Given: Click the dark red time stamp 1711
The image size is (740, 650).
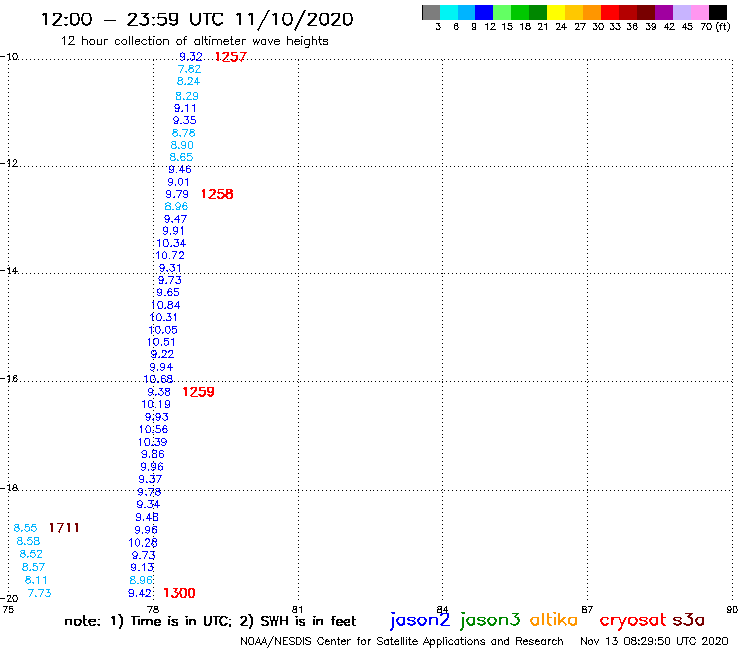Looking at the screenshot, I should click(64, 528).
